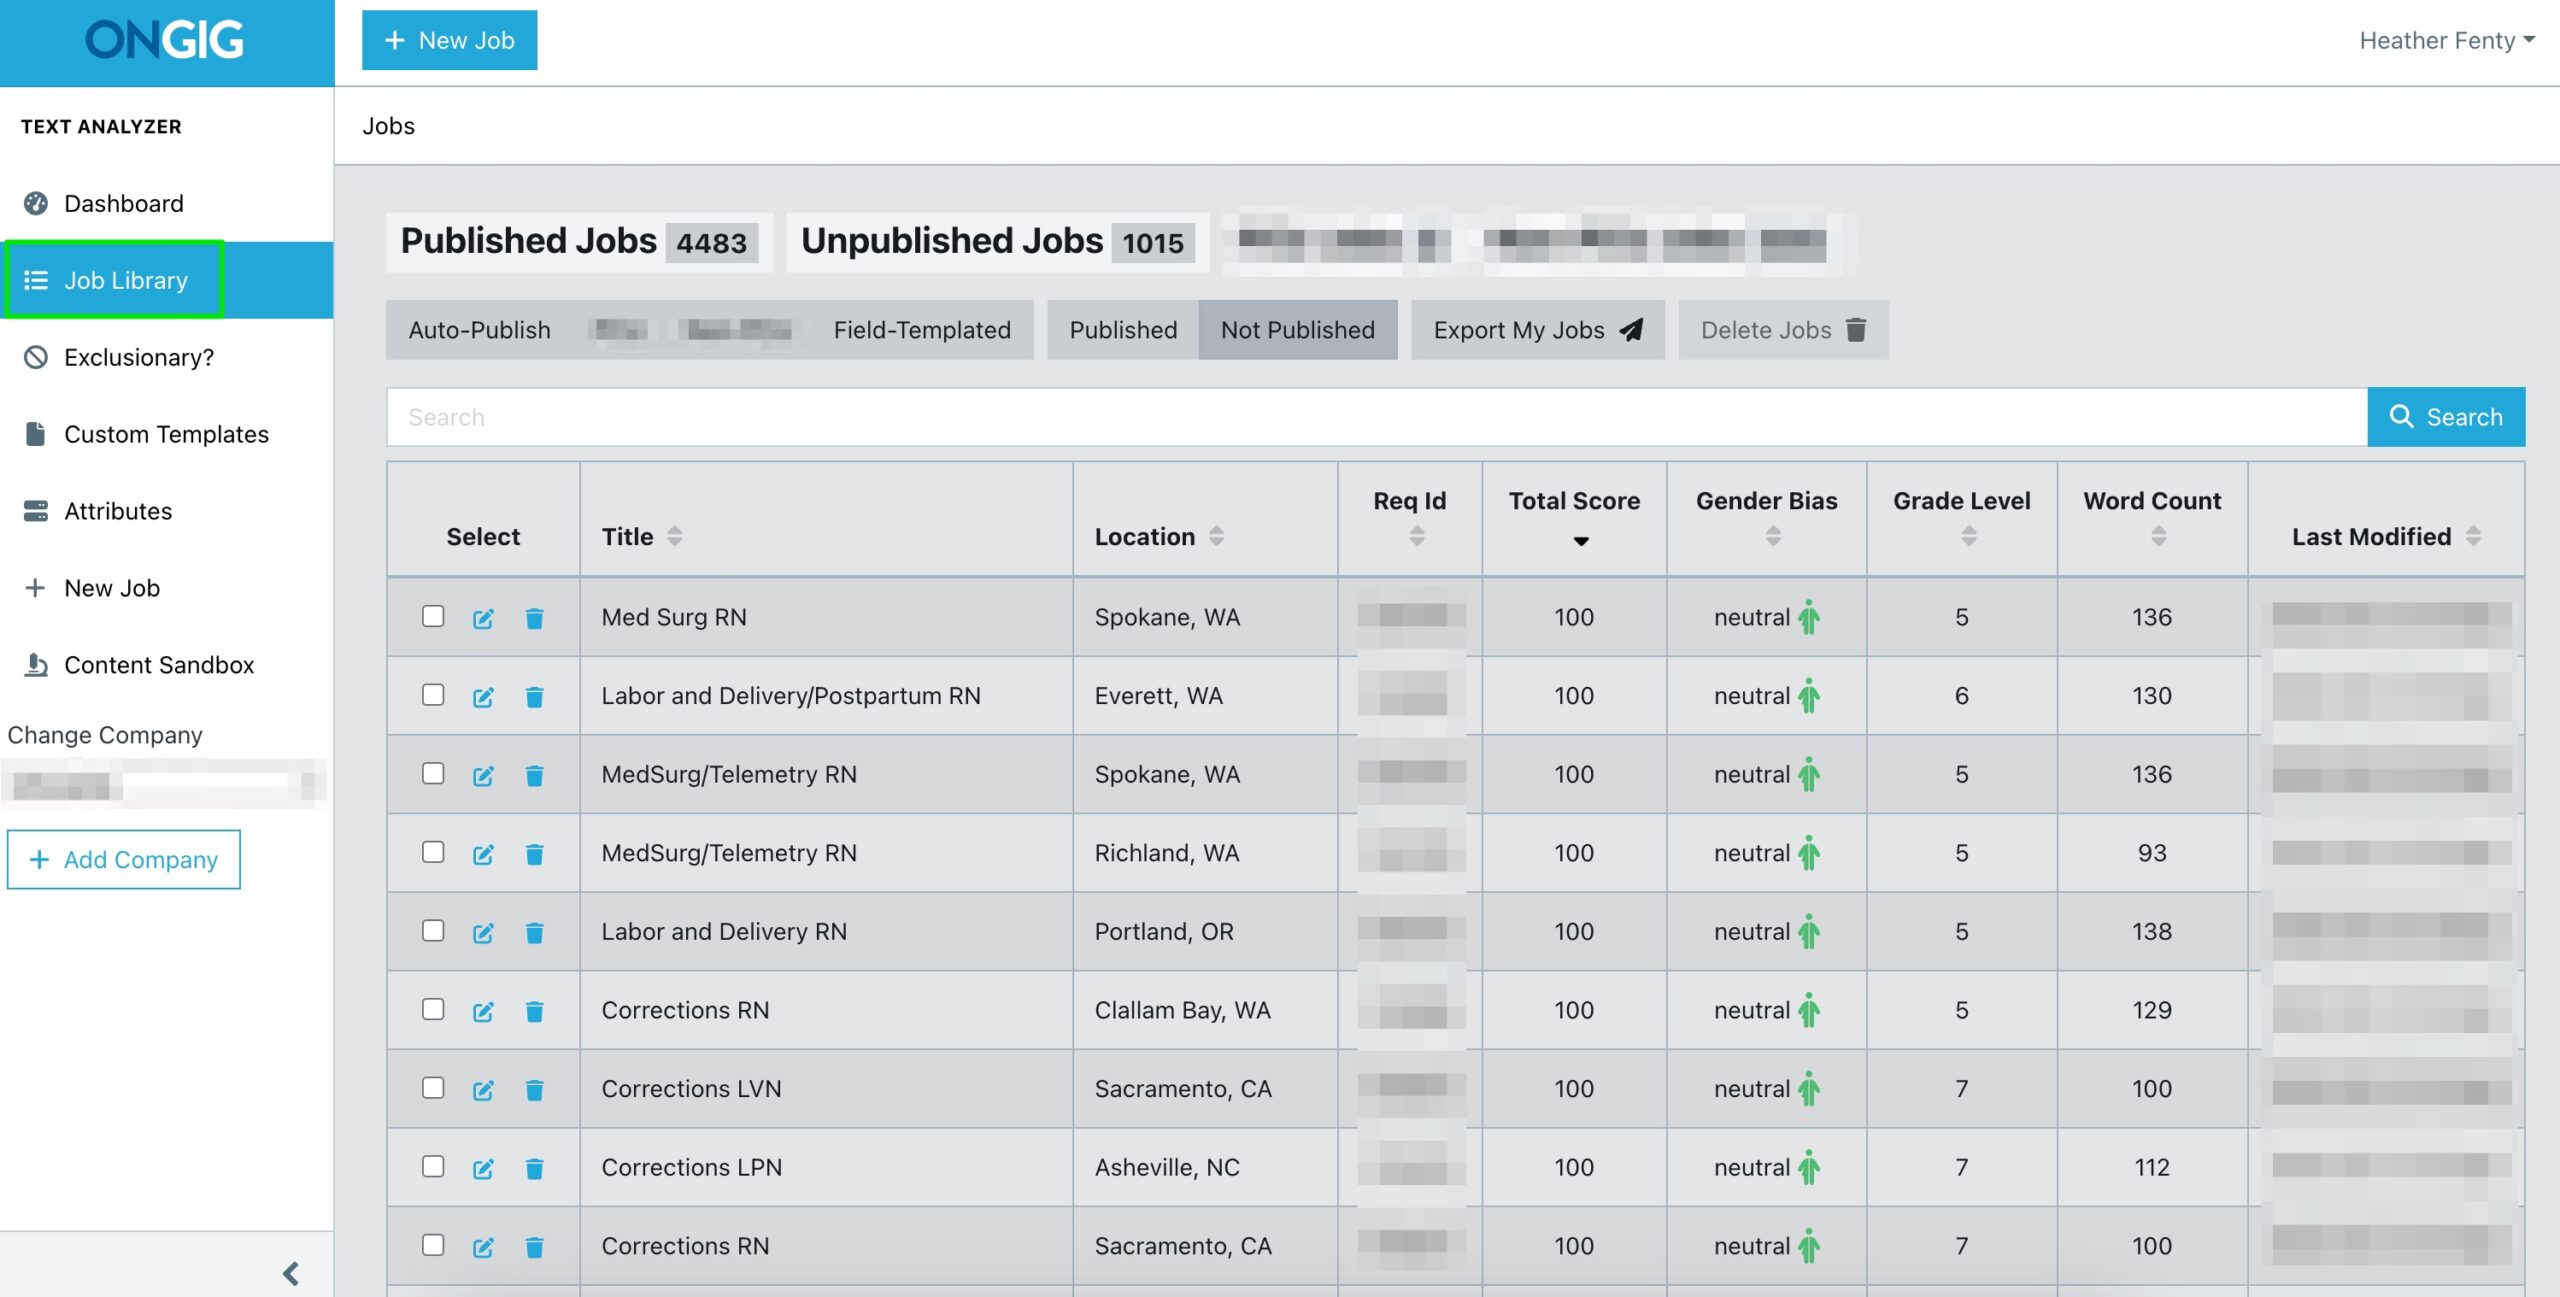Image resolution: width=2560 pixels, height=1297 pixels.
Task: Edit Corrections RN Clallam Bay job
Action: click(483, 1012)
